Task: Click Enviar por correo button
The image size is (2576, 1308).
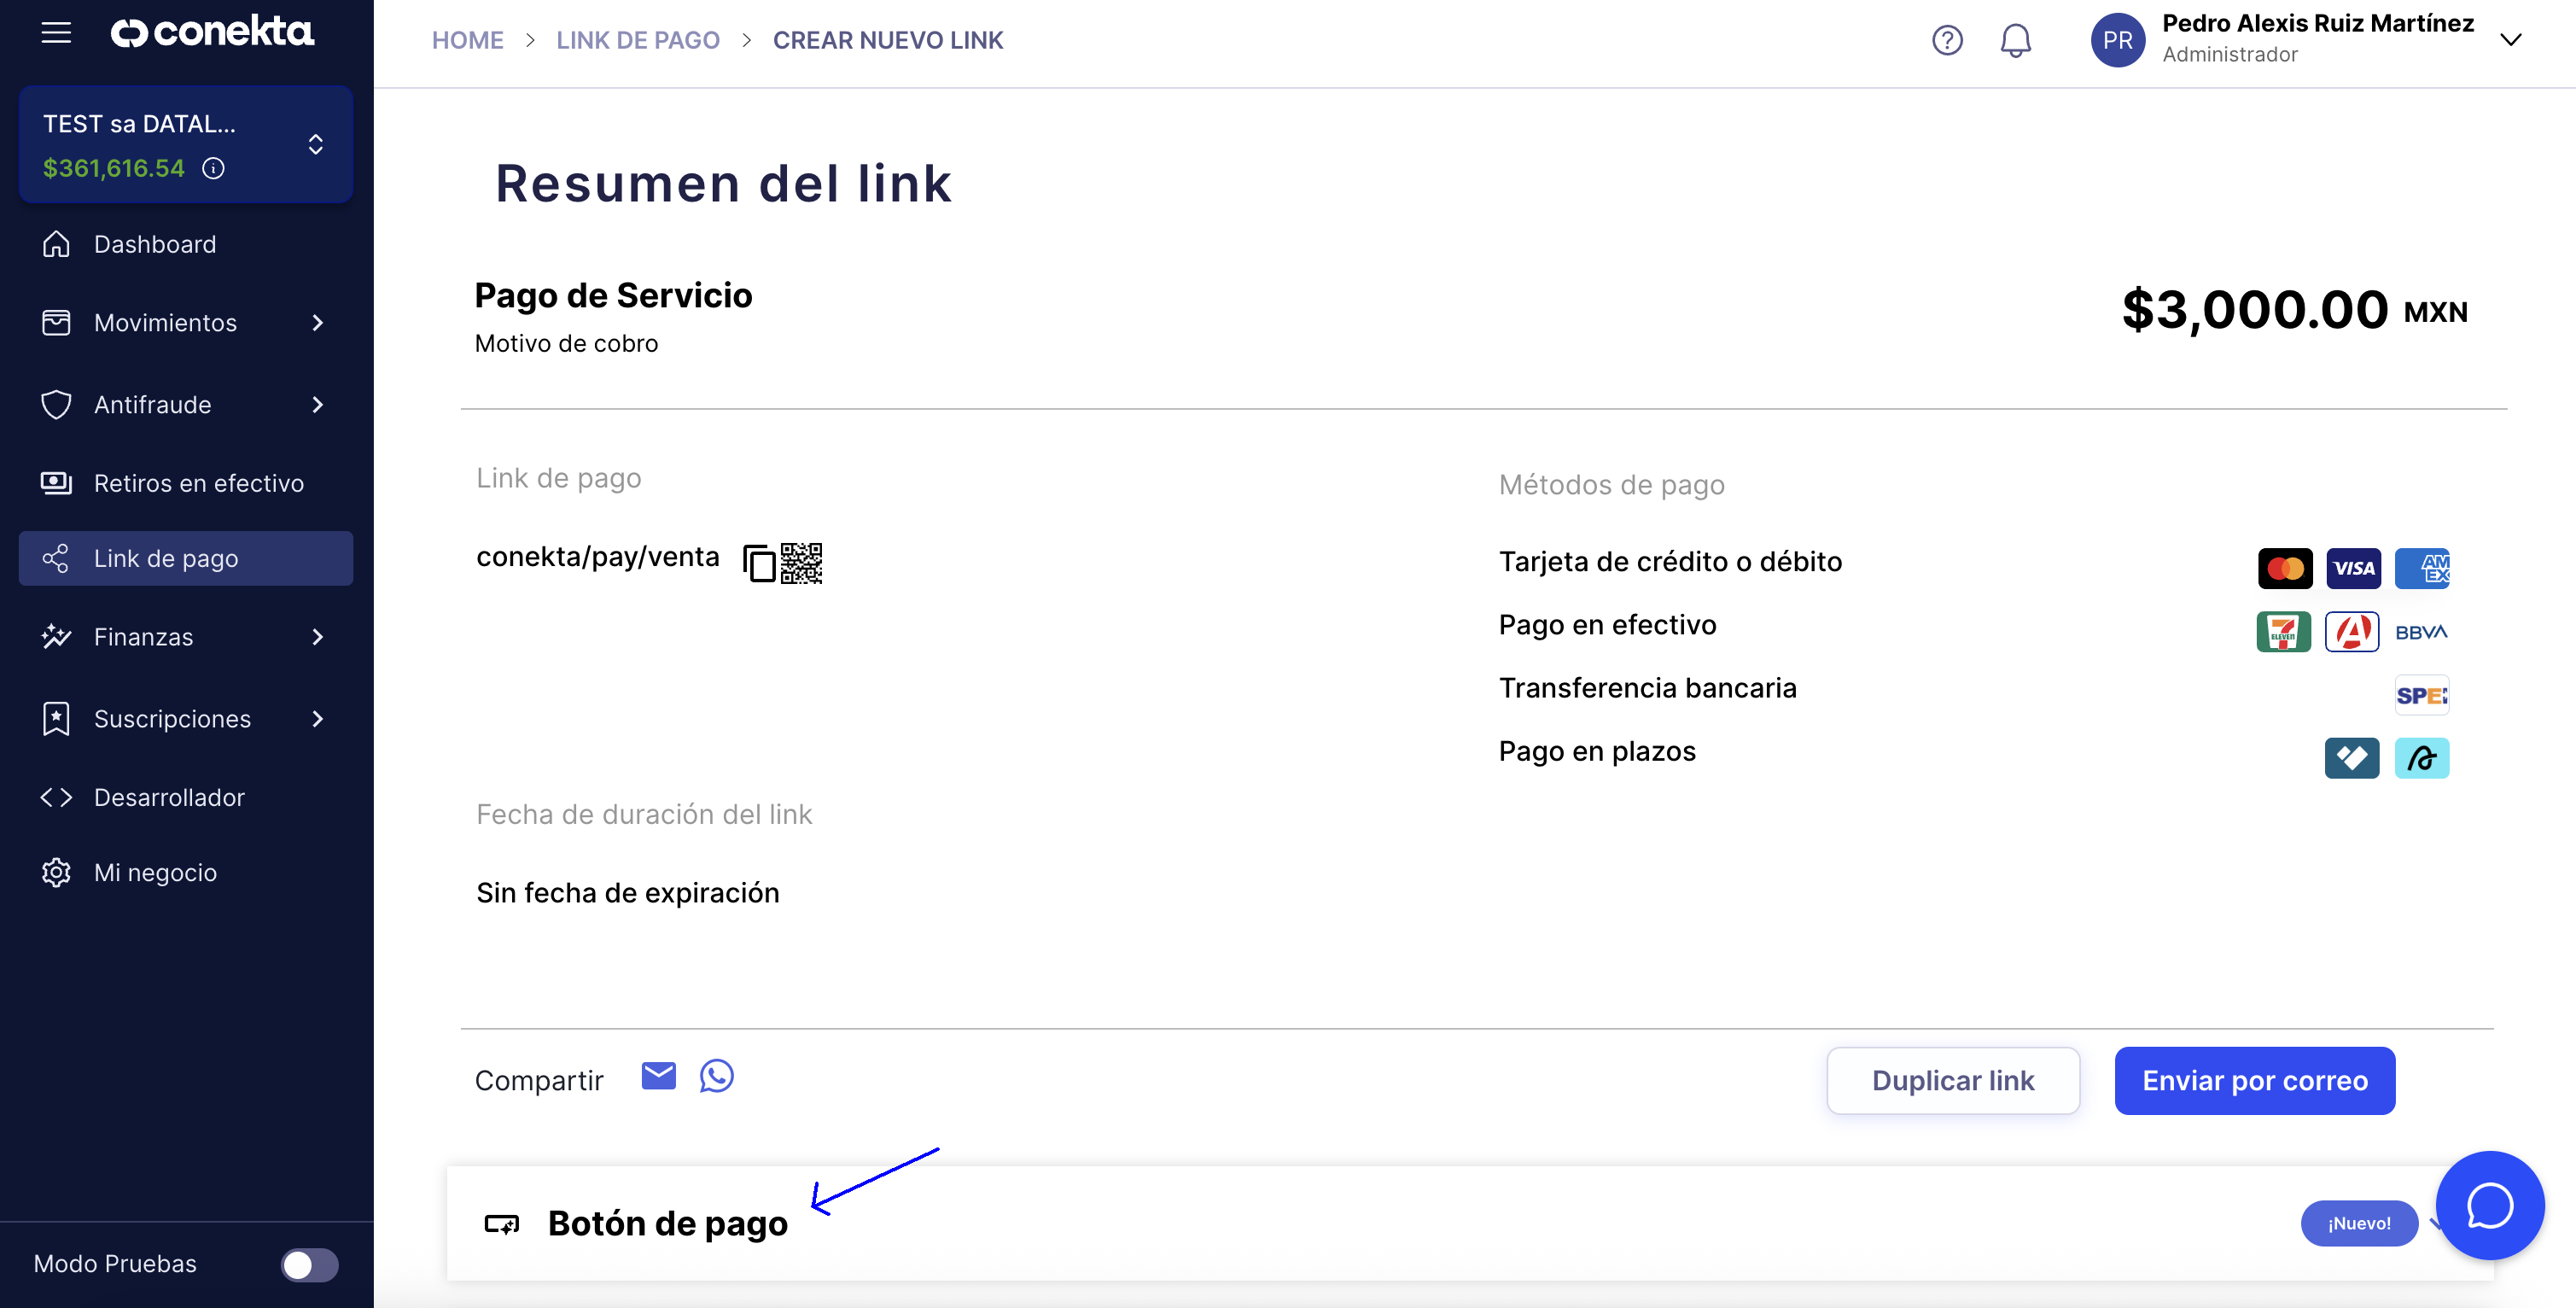Action: 2254,1080
